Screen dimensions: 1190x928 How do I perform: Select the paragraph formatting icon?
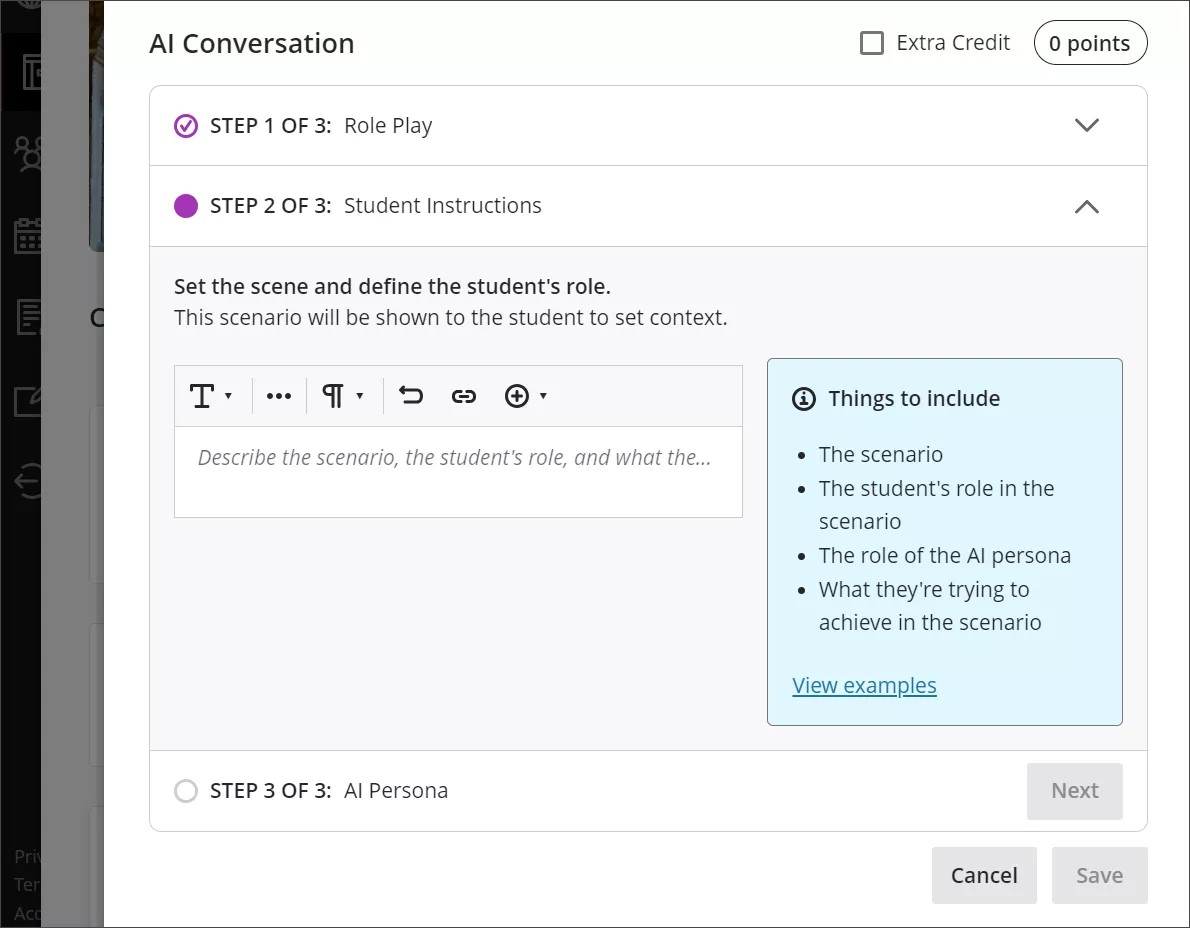coord(336,395)
